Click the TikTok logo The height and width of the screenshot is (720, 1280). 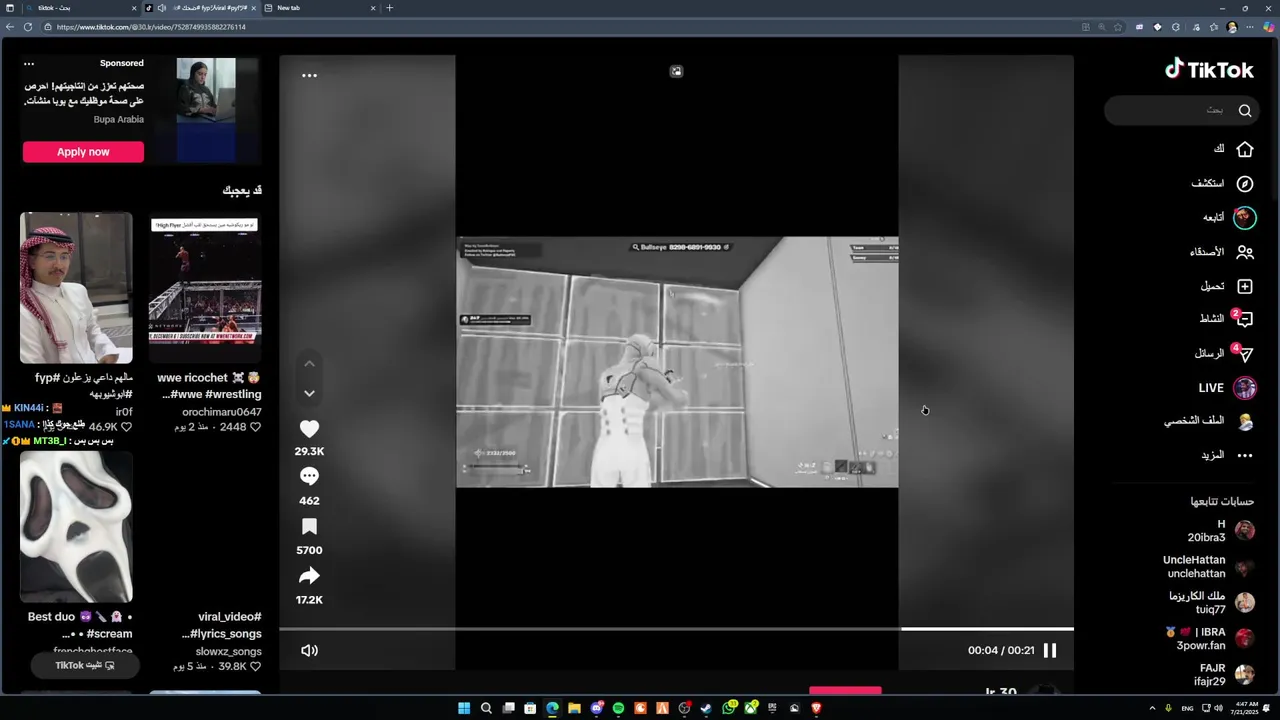pos(1209,69)
